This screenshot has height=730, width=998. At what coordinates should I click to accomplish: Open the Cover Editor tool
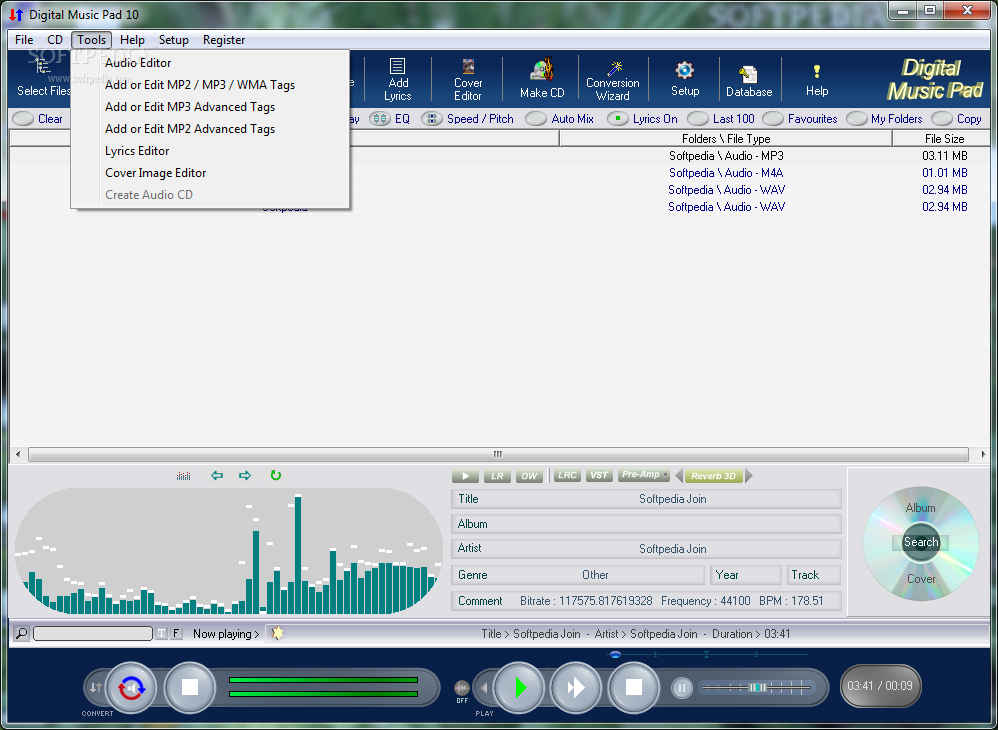[x=468, y=80]
